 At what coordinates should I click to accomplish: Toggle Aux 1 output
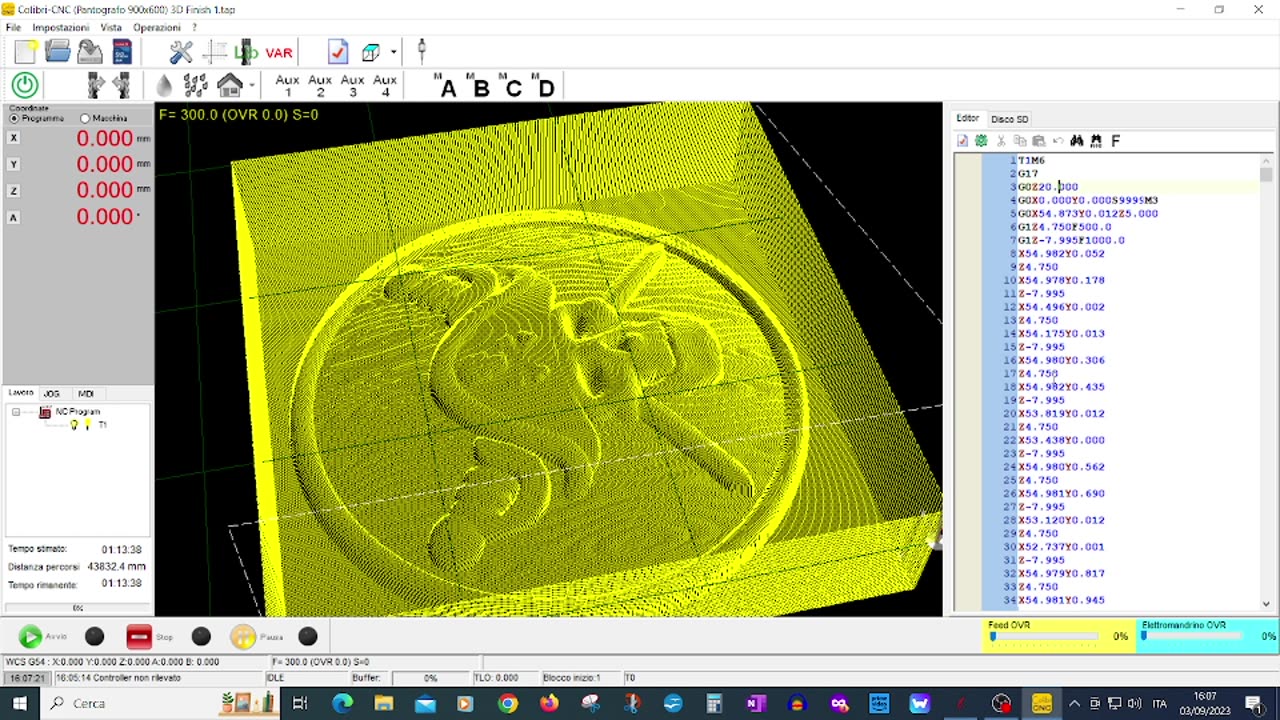(x=287, y=86)
